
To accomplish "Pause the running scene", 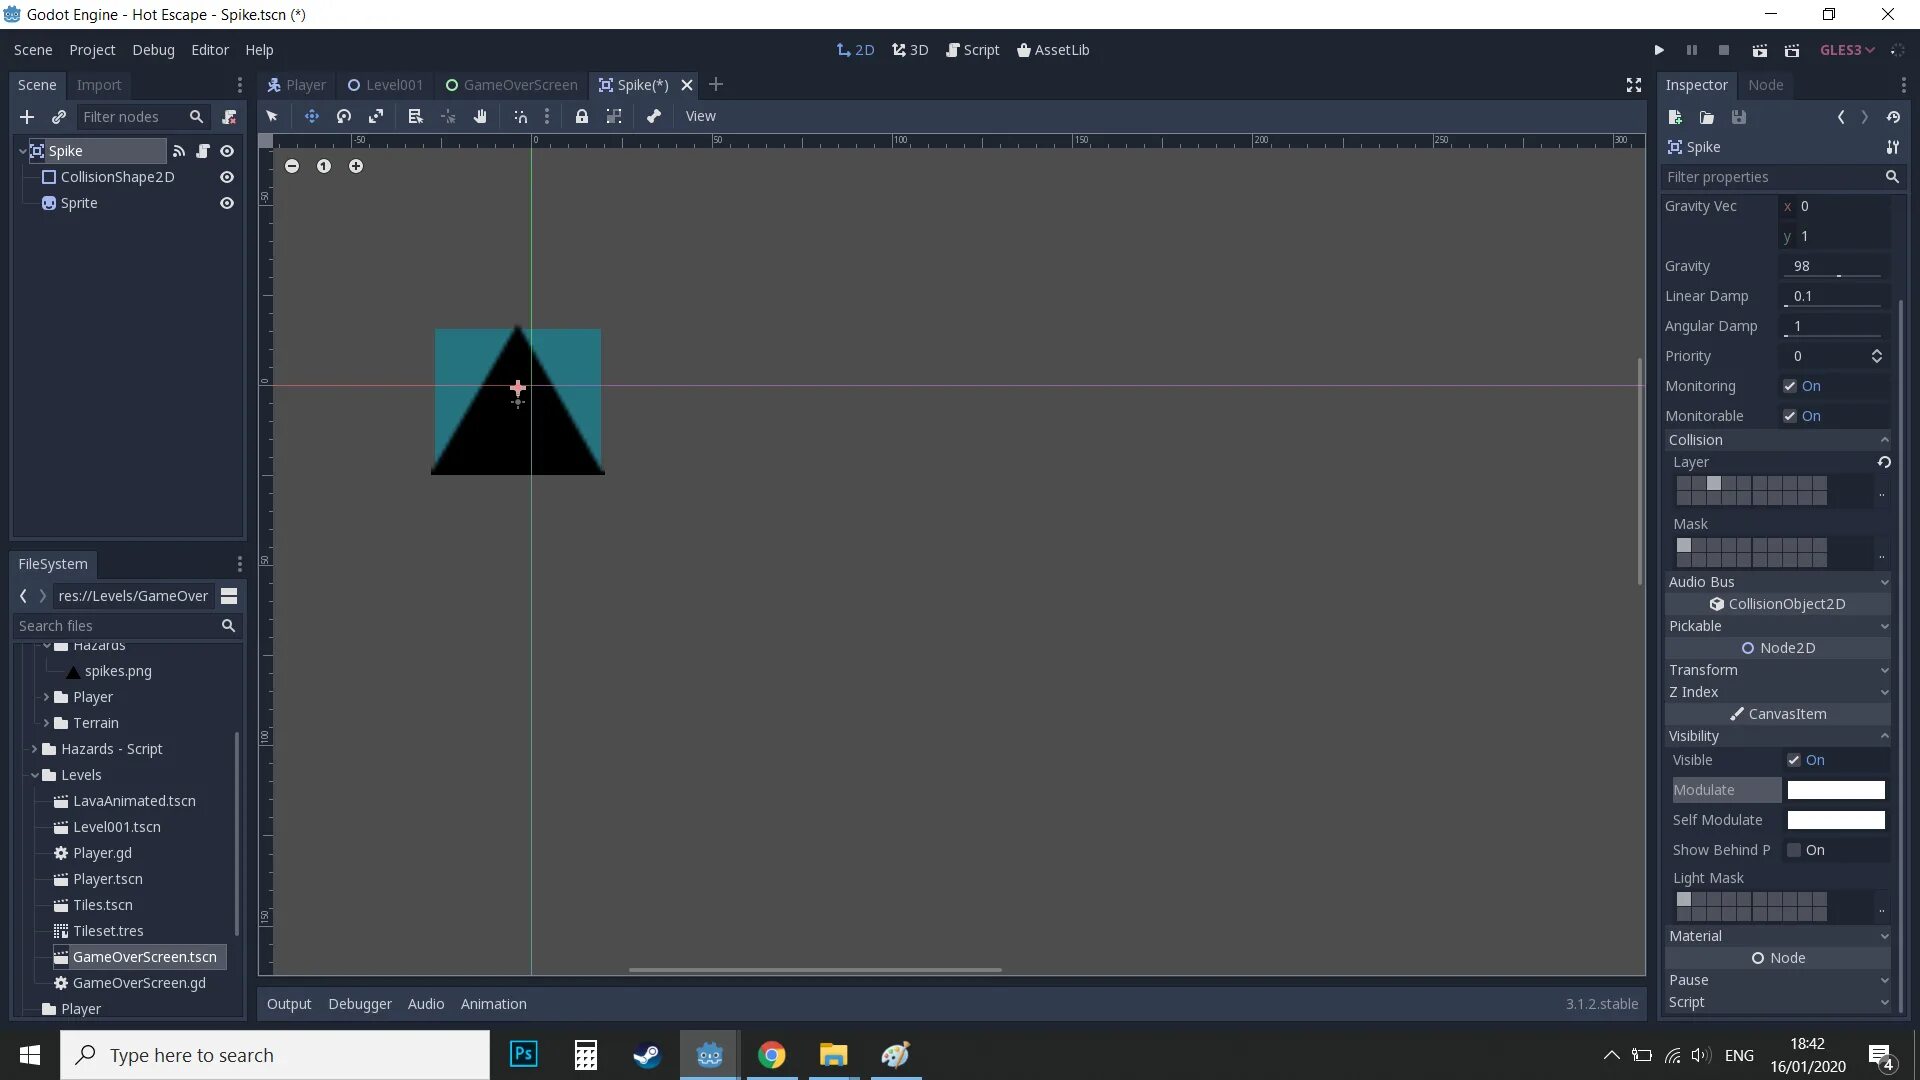I will point(1692,50).
